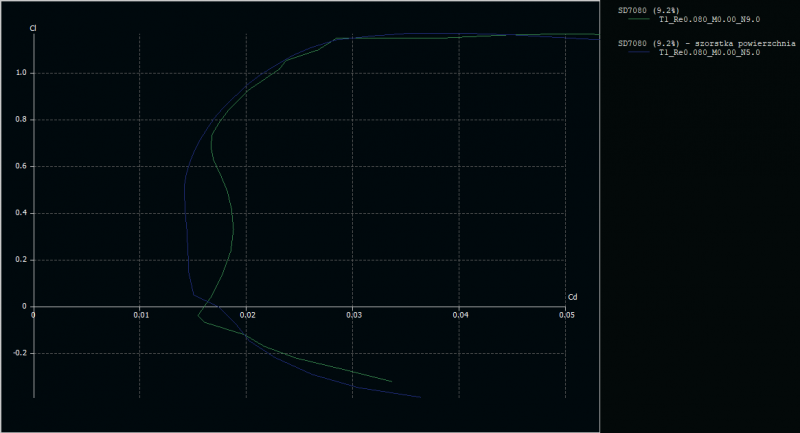The width and height of the screenshot is (800, 433).
Task: Click the 0.4 tick on Cl axis
Action: pos(20,213)
